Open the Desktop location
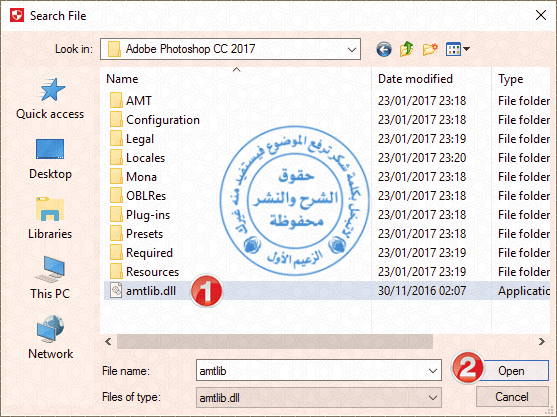The height and width of the screenshot is (417, 557). (50, 159)
